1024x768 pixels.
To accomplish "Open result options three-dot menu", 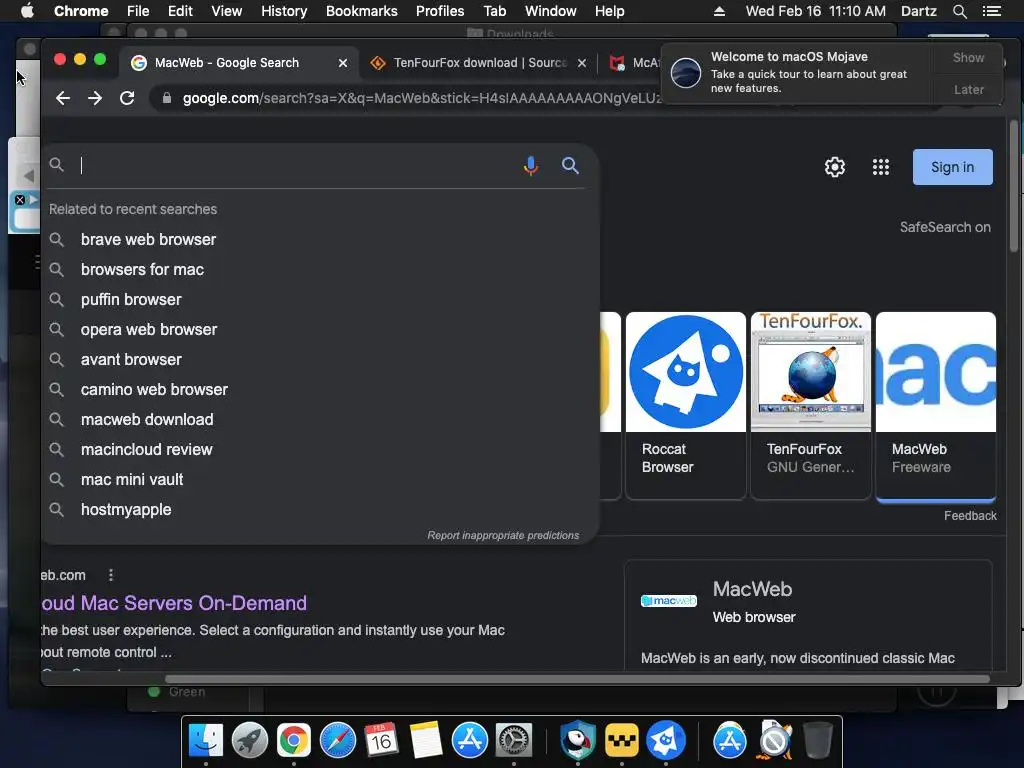I will (x=110, y=575).
